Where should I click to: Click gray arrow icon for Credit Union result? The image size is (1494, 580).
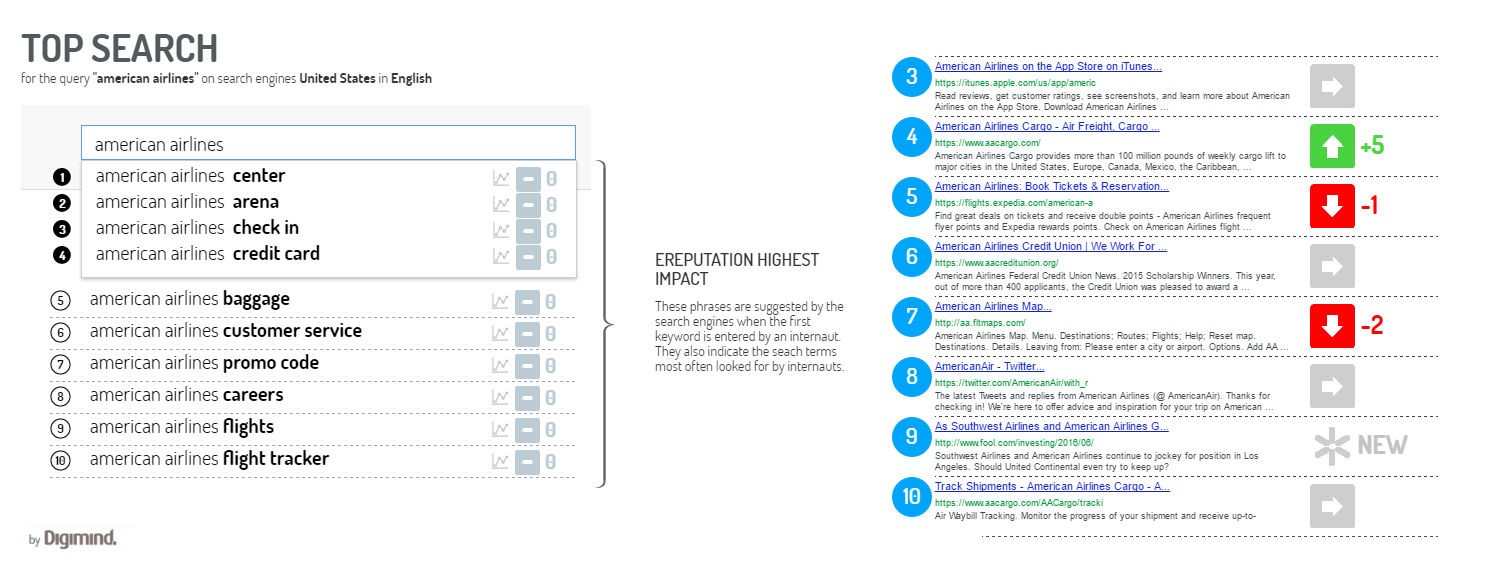point(1332,266)
